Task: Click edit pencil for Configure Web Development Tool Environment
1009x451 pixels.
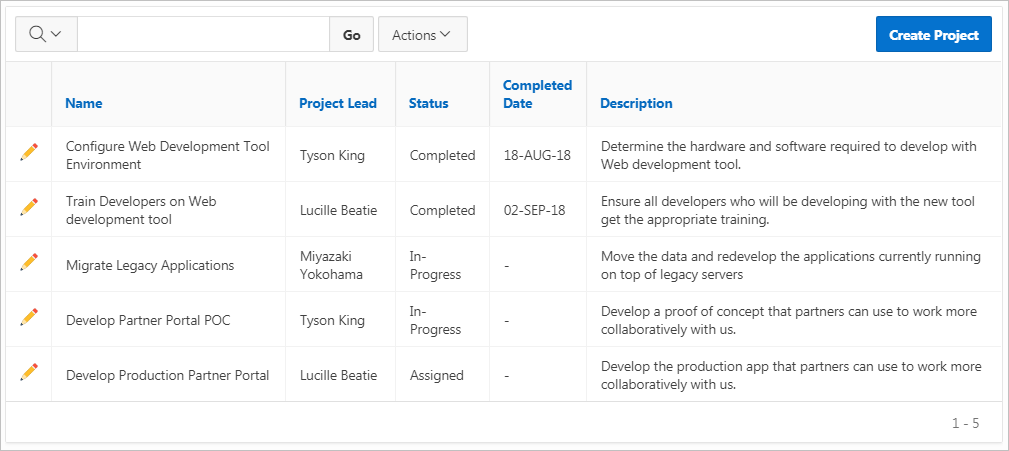Action: pos(29,152)
